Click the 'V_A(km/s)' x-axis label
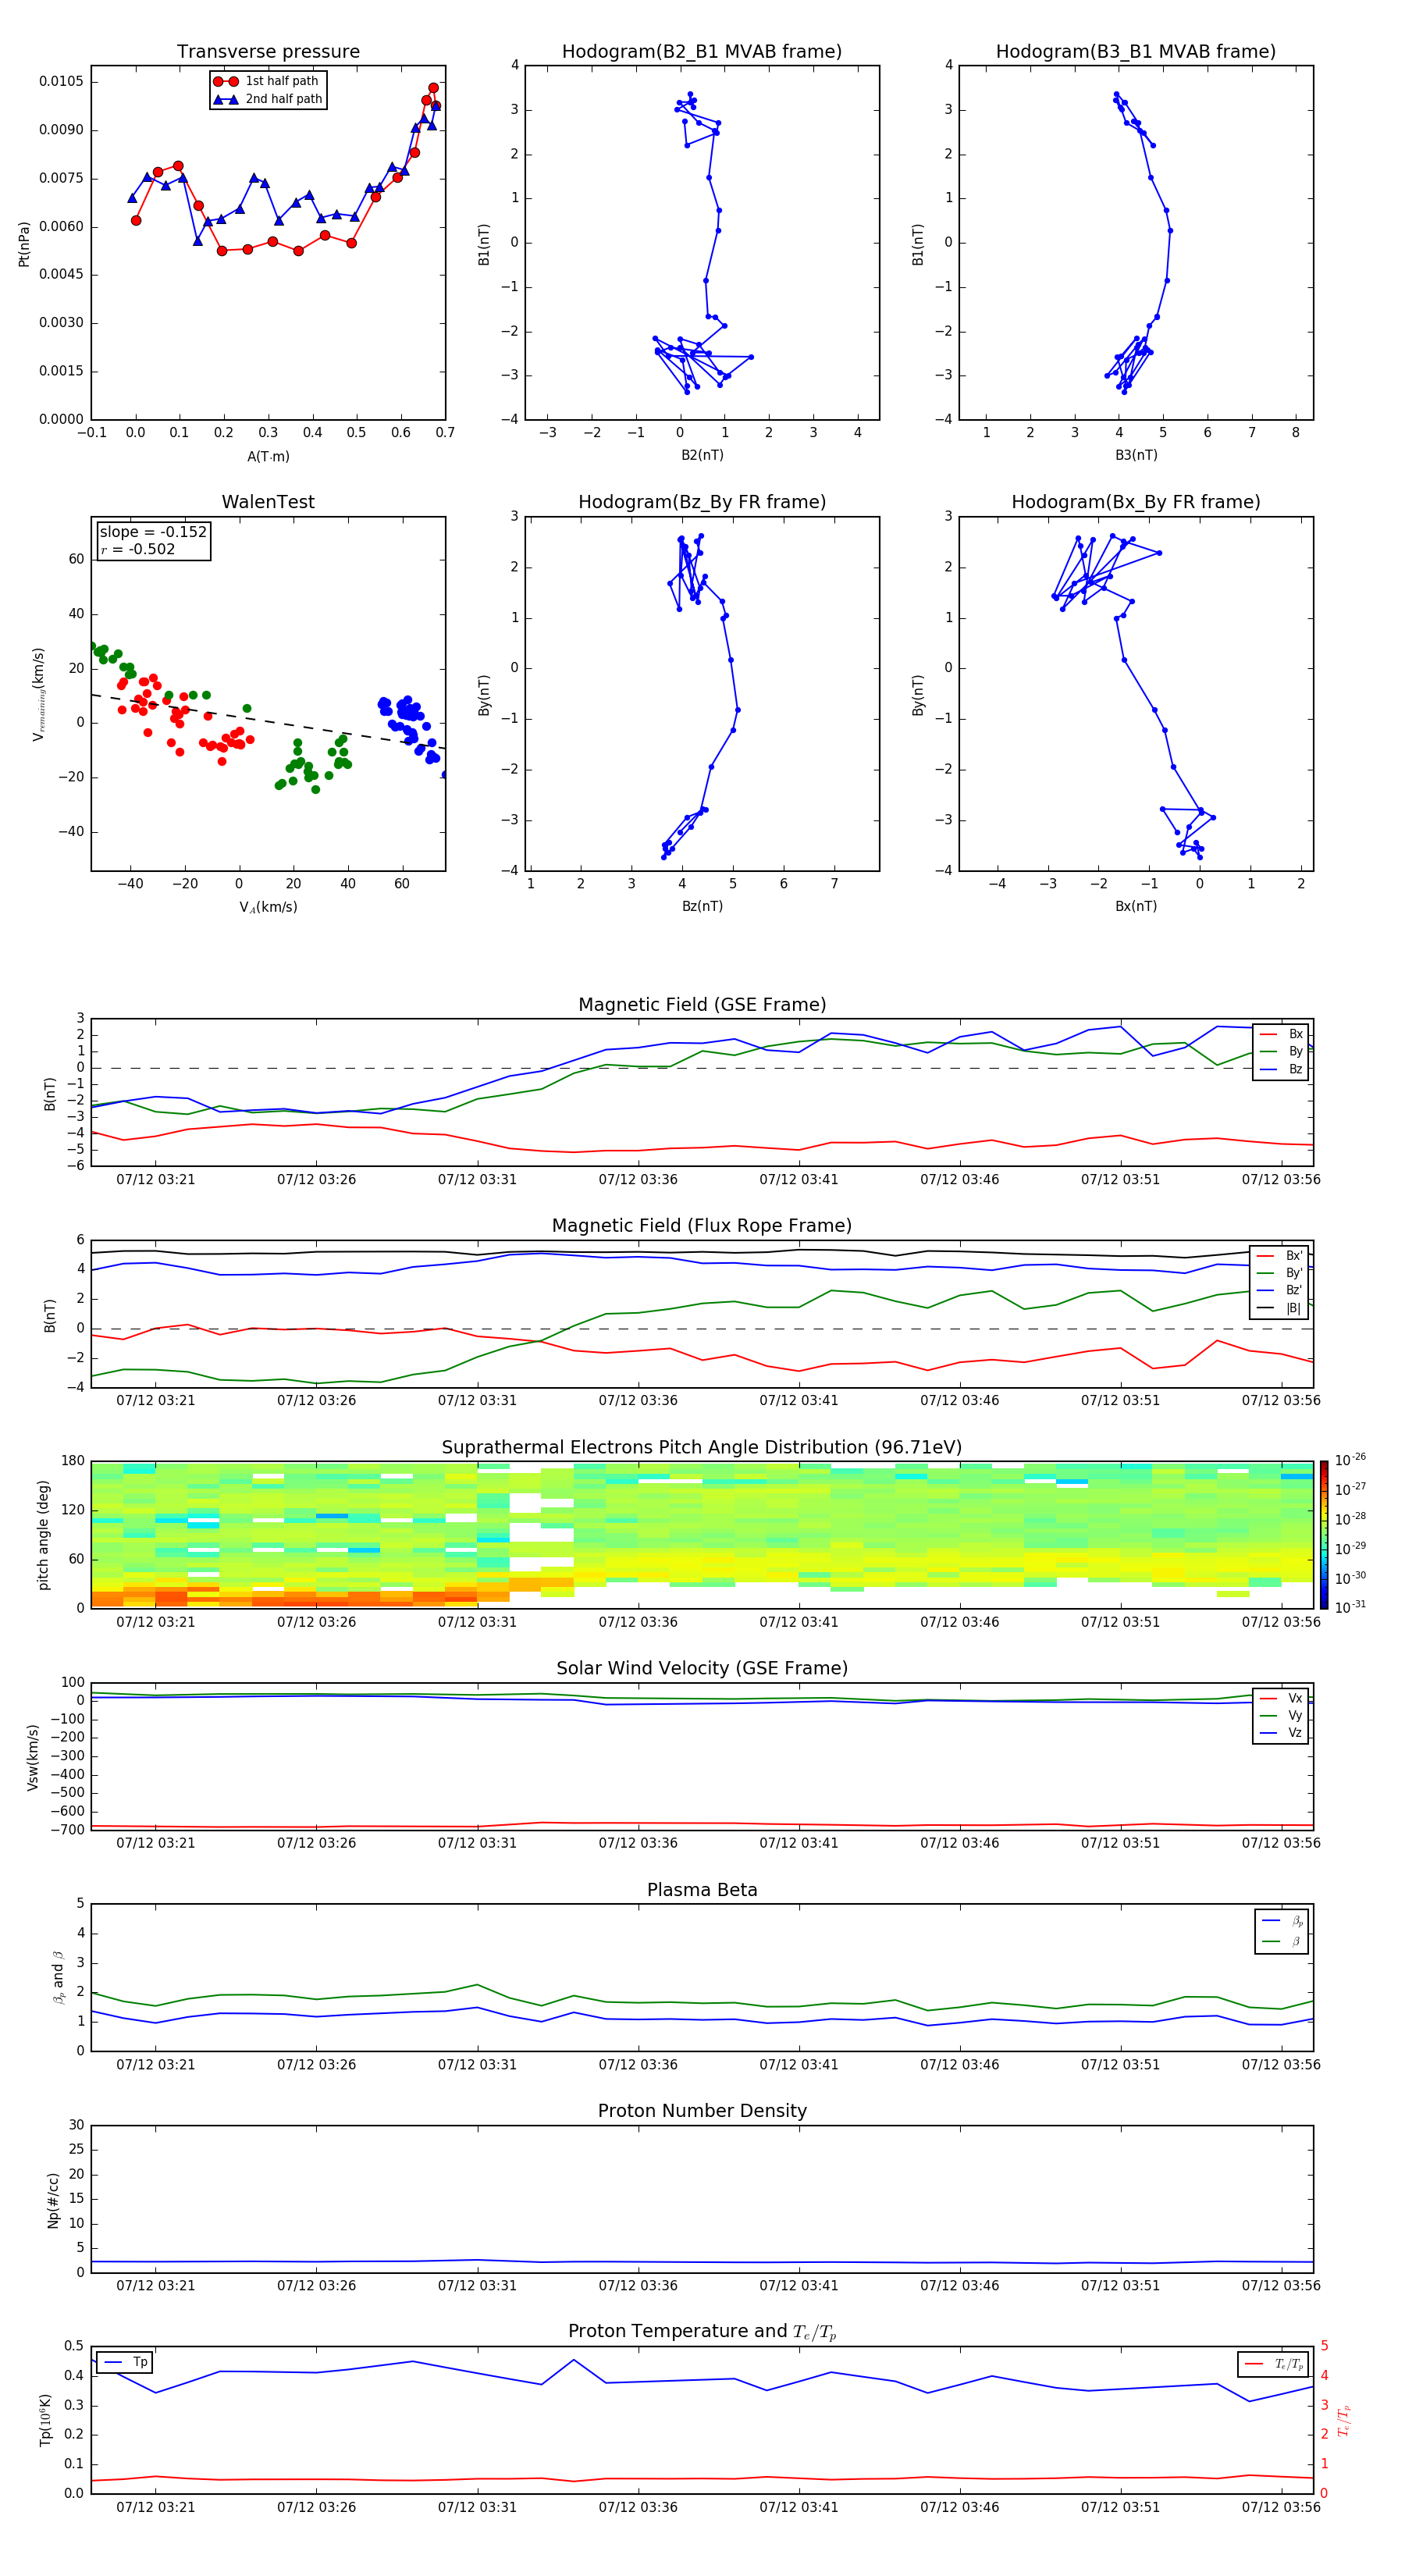 pos(268,907)
